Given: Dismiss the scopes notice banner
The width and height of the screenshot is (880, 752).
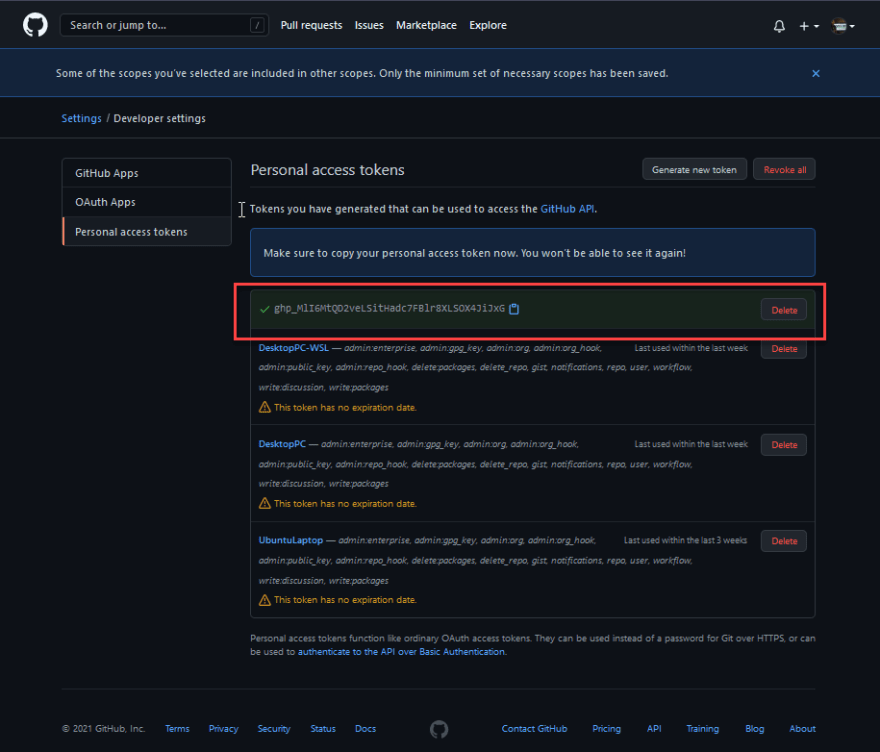Looking at the screenshot, I should coord(815,74).
